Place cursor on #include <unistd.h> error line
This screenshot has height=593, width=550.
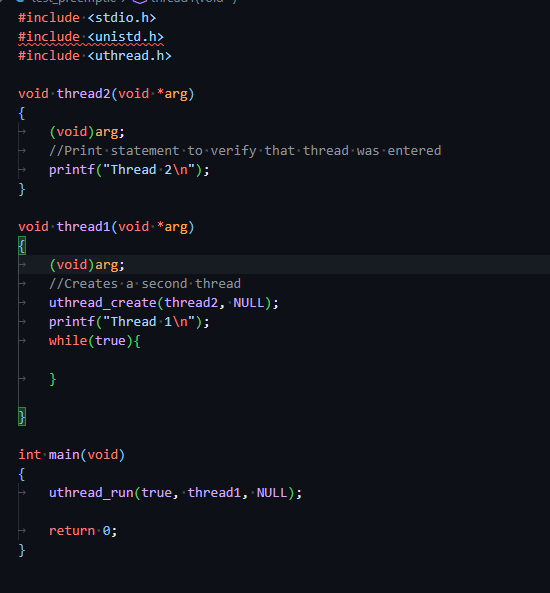coord(91,37)
